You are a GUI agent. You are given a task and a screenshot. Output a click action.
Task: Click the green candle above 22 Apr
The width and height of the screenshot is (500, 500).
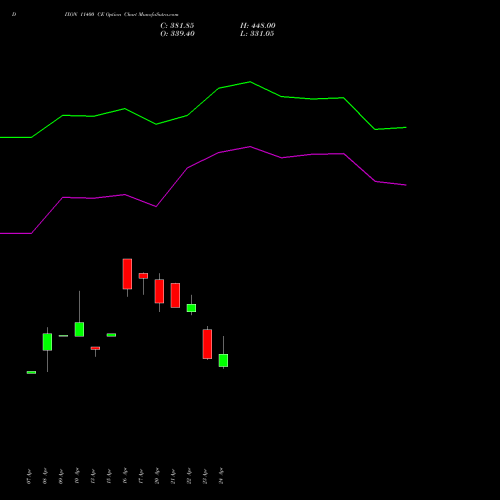point(191,308)
